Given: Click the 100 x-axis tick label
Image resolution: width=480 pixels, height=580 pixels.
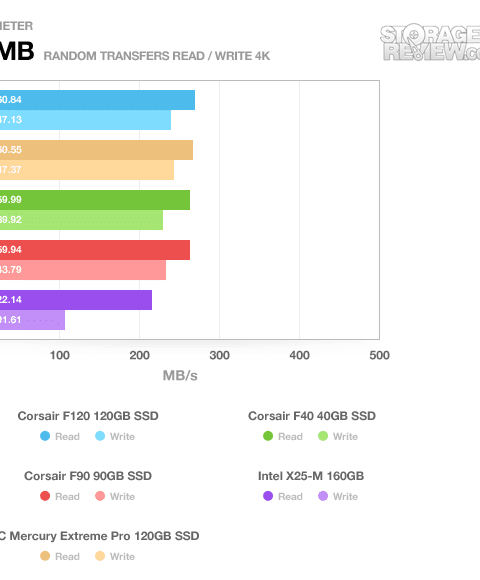Looking at the screenshot, I should pos(60,355).
